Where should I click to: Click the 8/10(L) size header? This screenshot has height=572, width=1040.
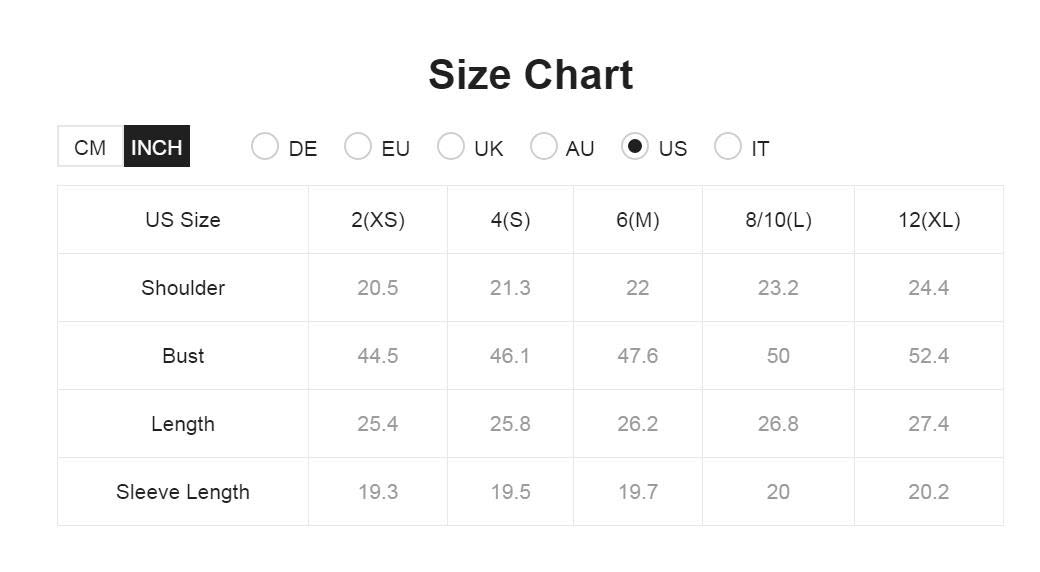pyautogui.click(x=779, y=220)
